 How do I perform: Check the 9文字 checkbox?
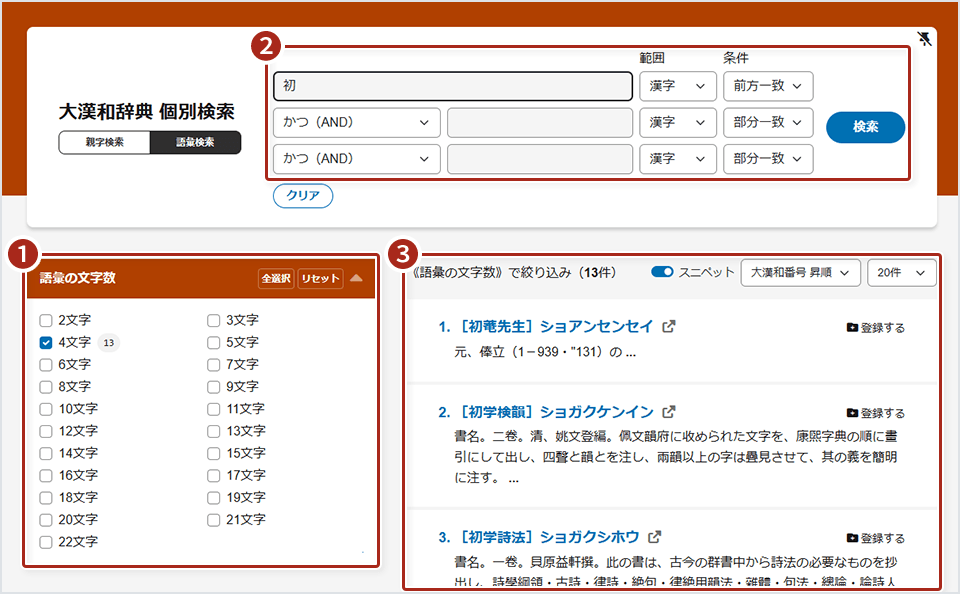pos(213,387)
